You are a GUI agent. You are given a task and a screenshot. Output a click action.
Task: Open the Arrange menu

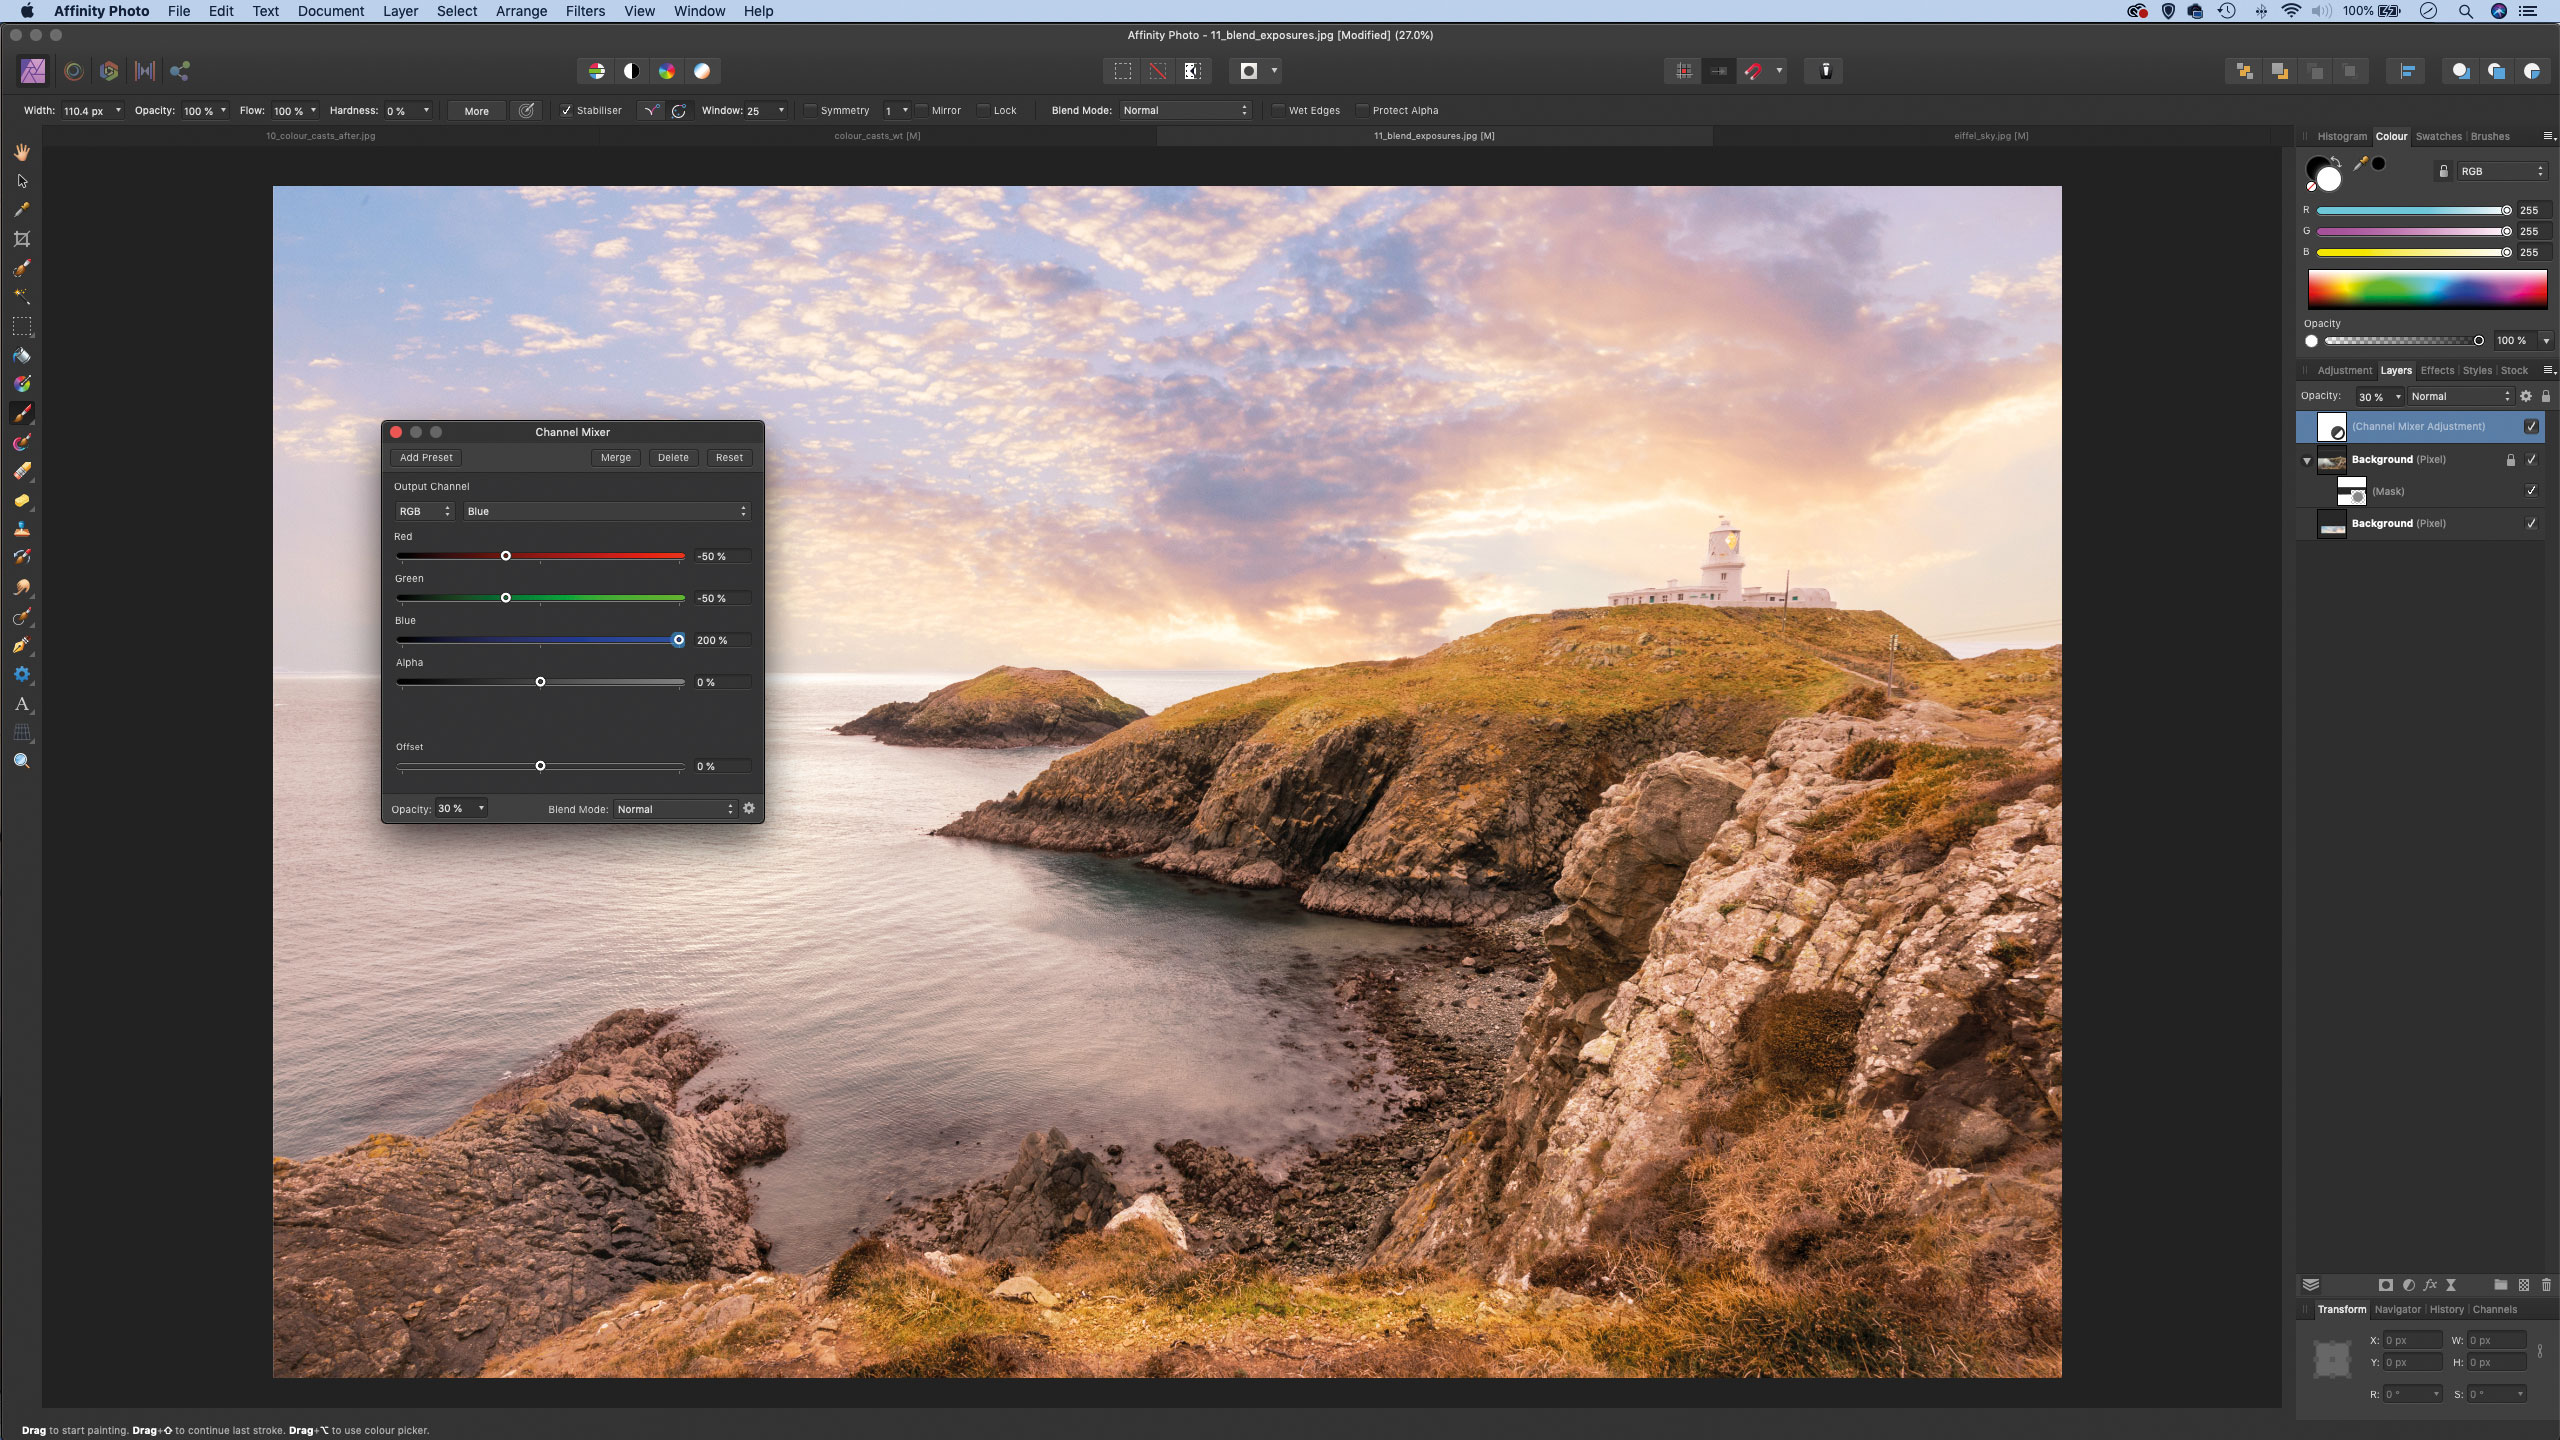[521, 11]
